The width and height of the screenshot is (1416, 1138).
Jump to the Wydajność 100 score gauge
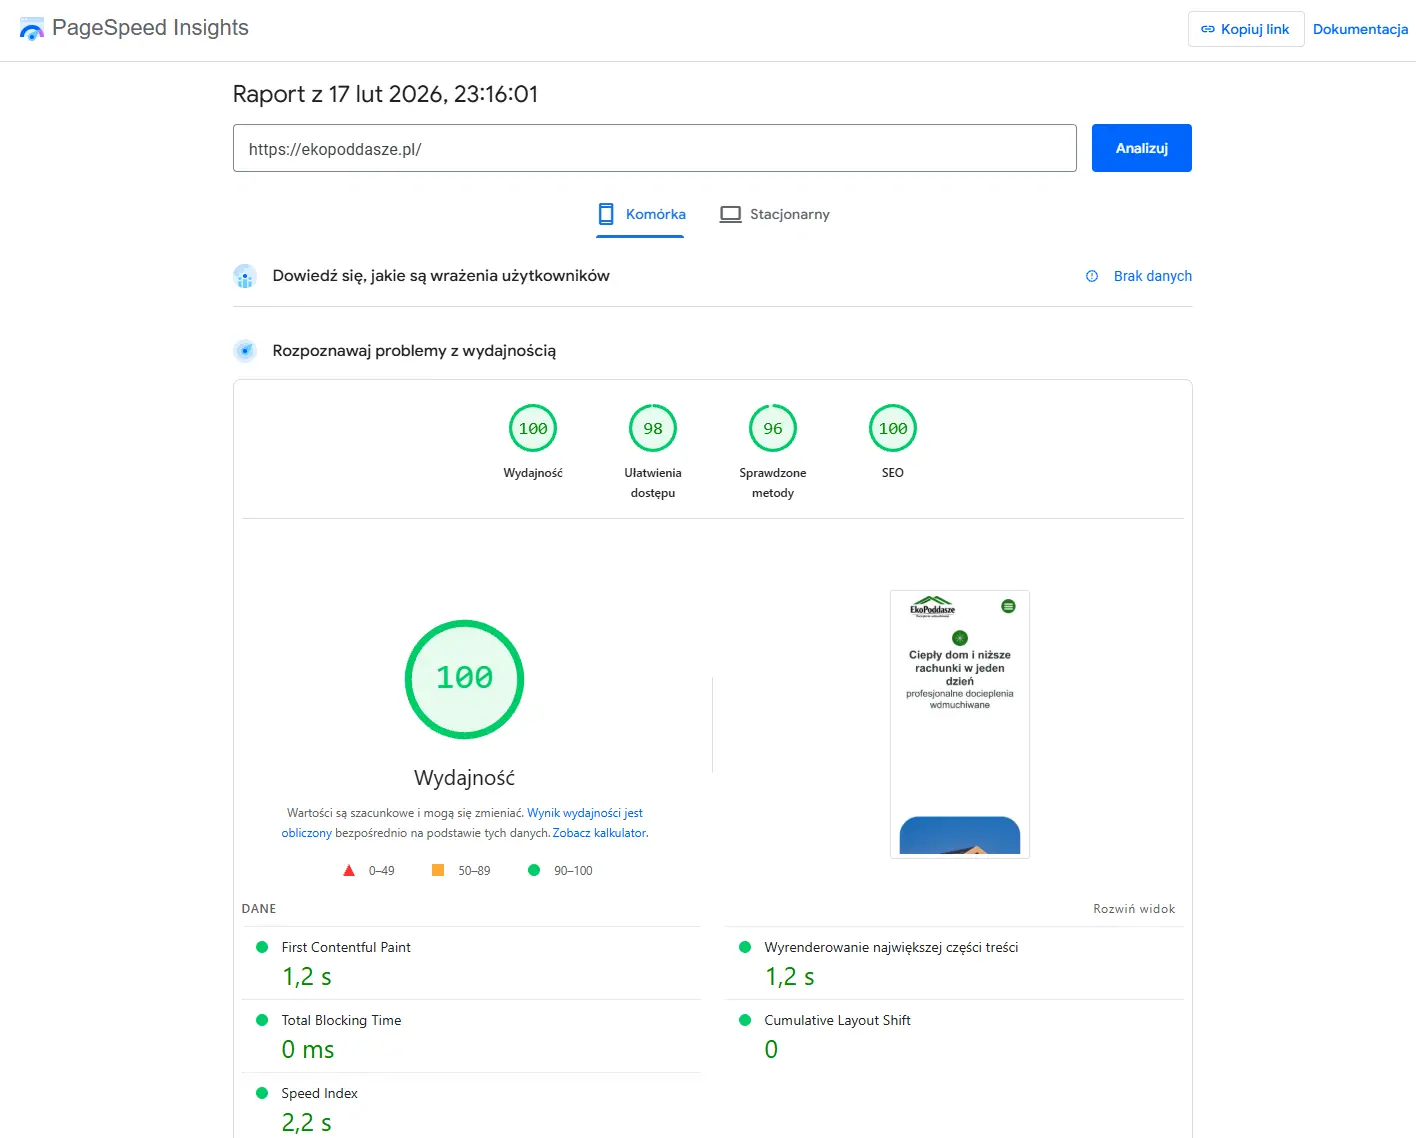[533, 429]
